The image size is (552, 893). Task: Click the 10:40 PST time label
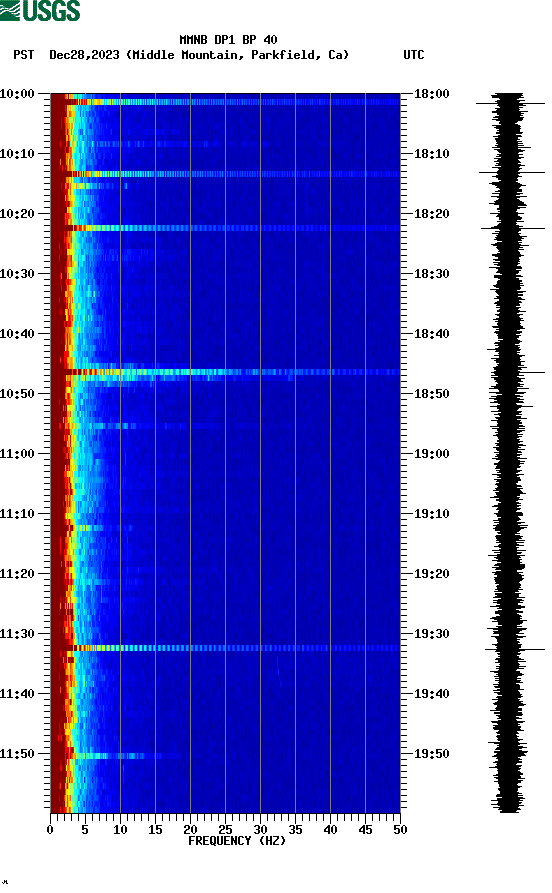pyautogui.click(x=17, y=334)
